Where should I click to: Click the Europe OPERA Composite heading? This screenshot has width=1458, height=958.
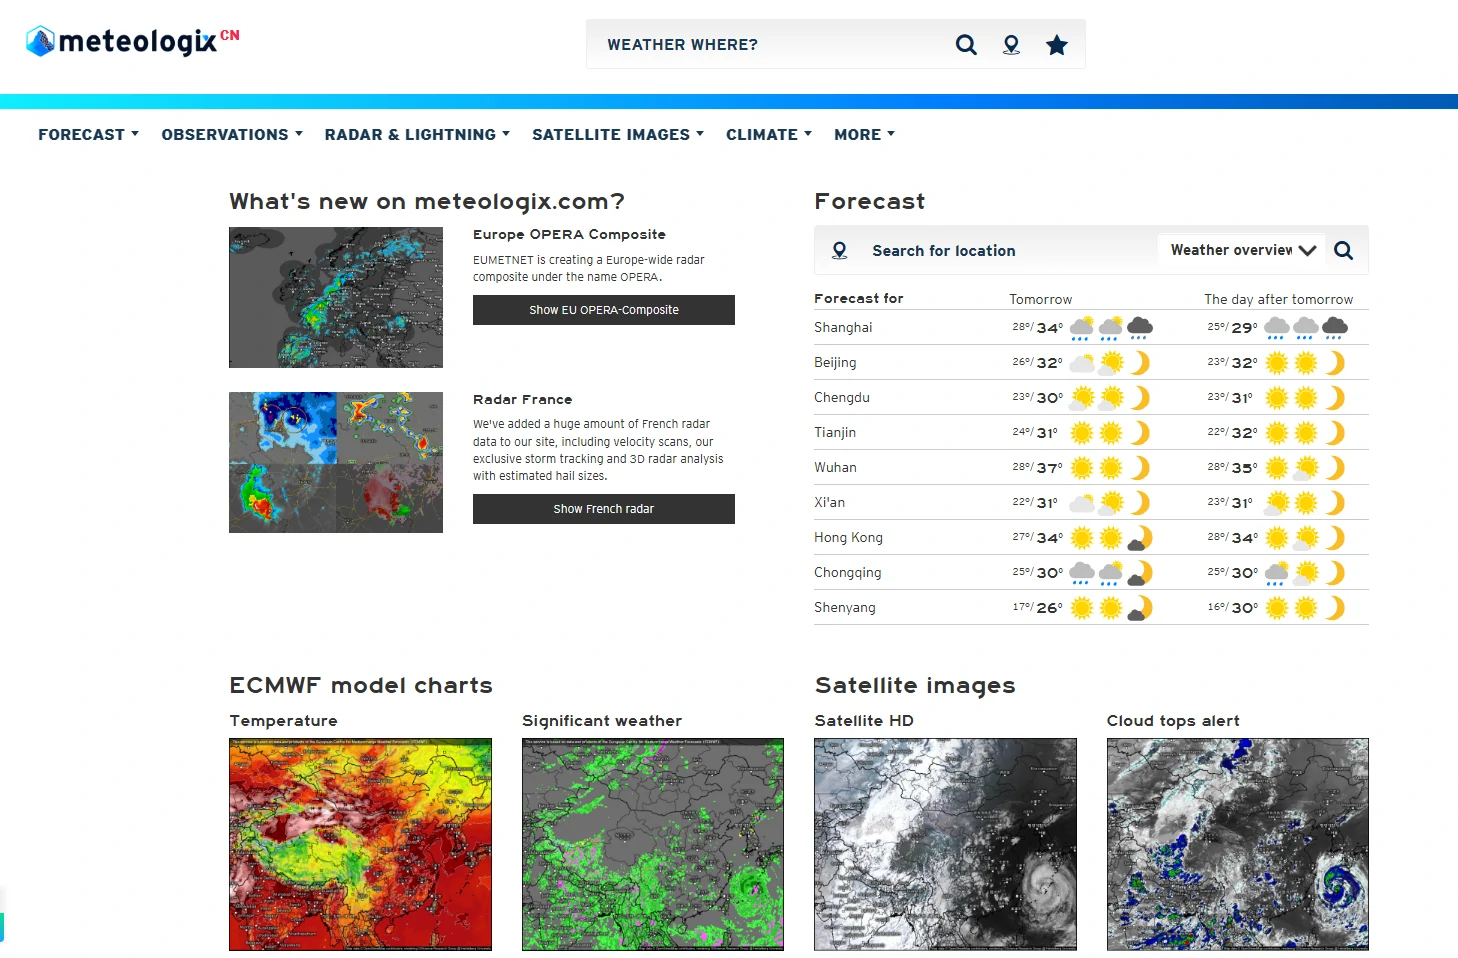click(x=569, y=234)
